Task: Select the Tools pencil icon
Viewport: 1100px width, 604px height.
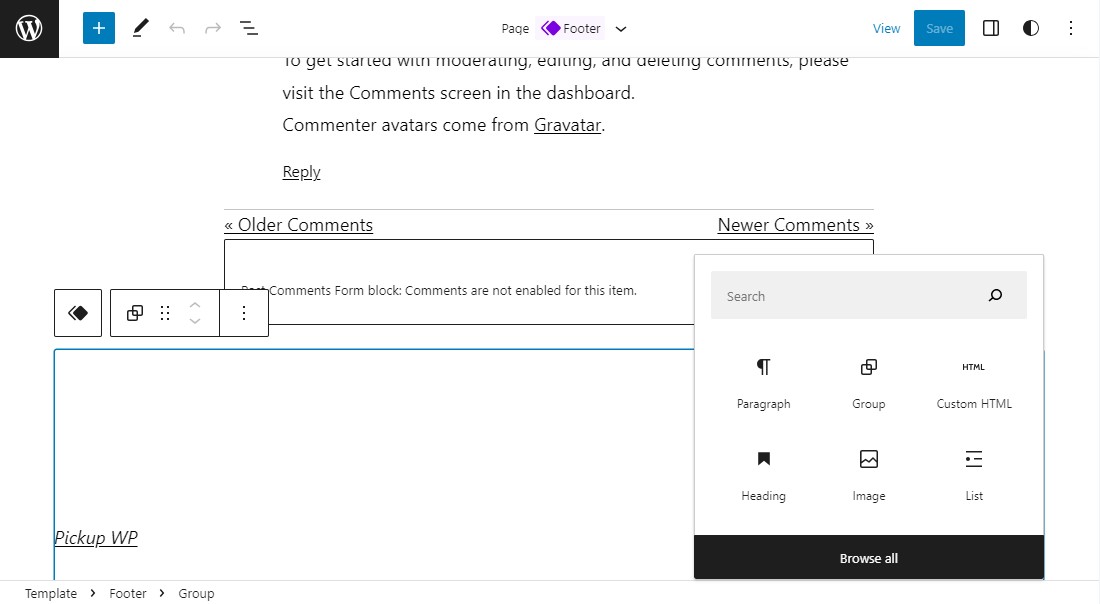Action: (140, 28)
